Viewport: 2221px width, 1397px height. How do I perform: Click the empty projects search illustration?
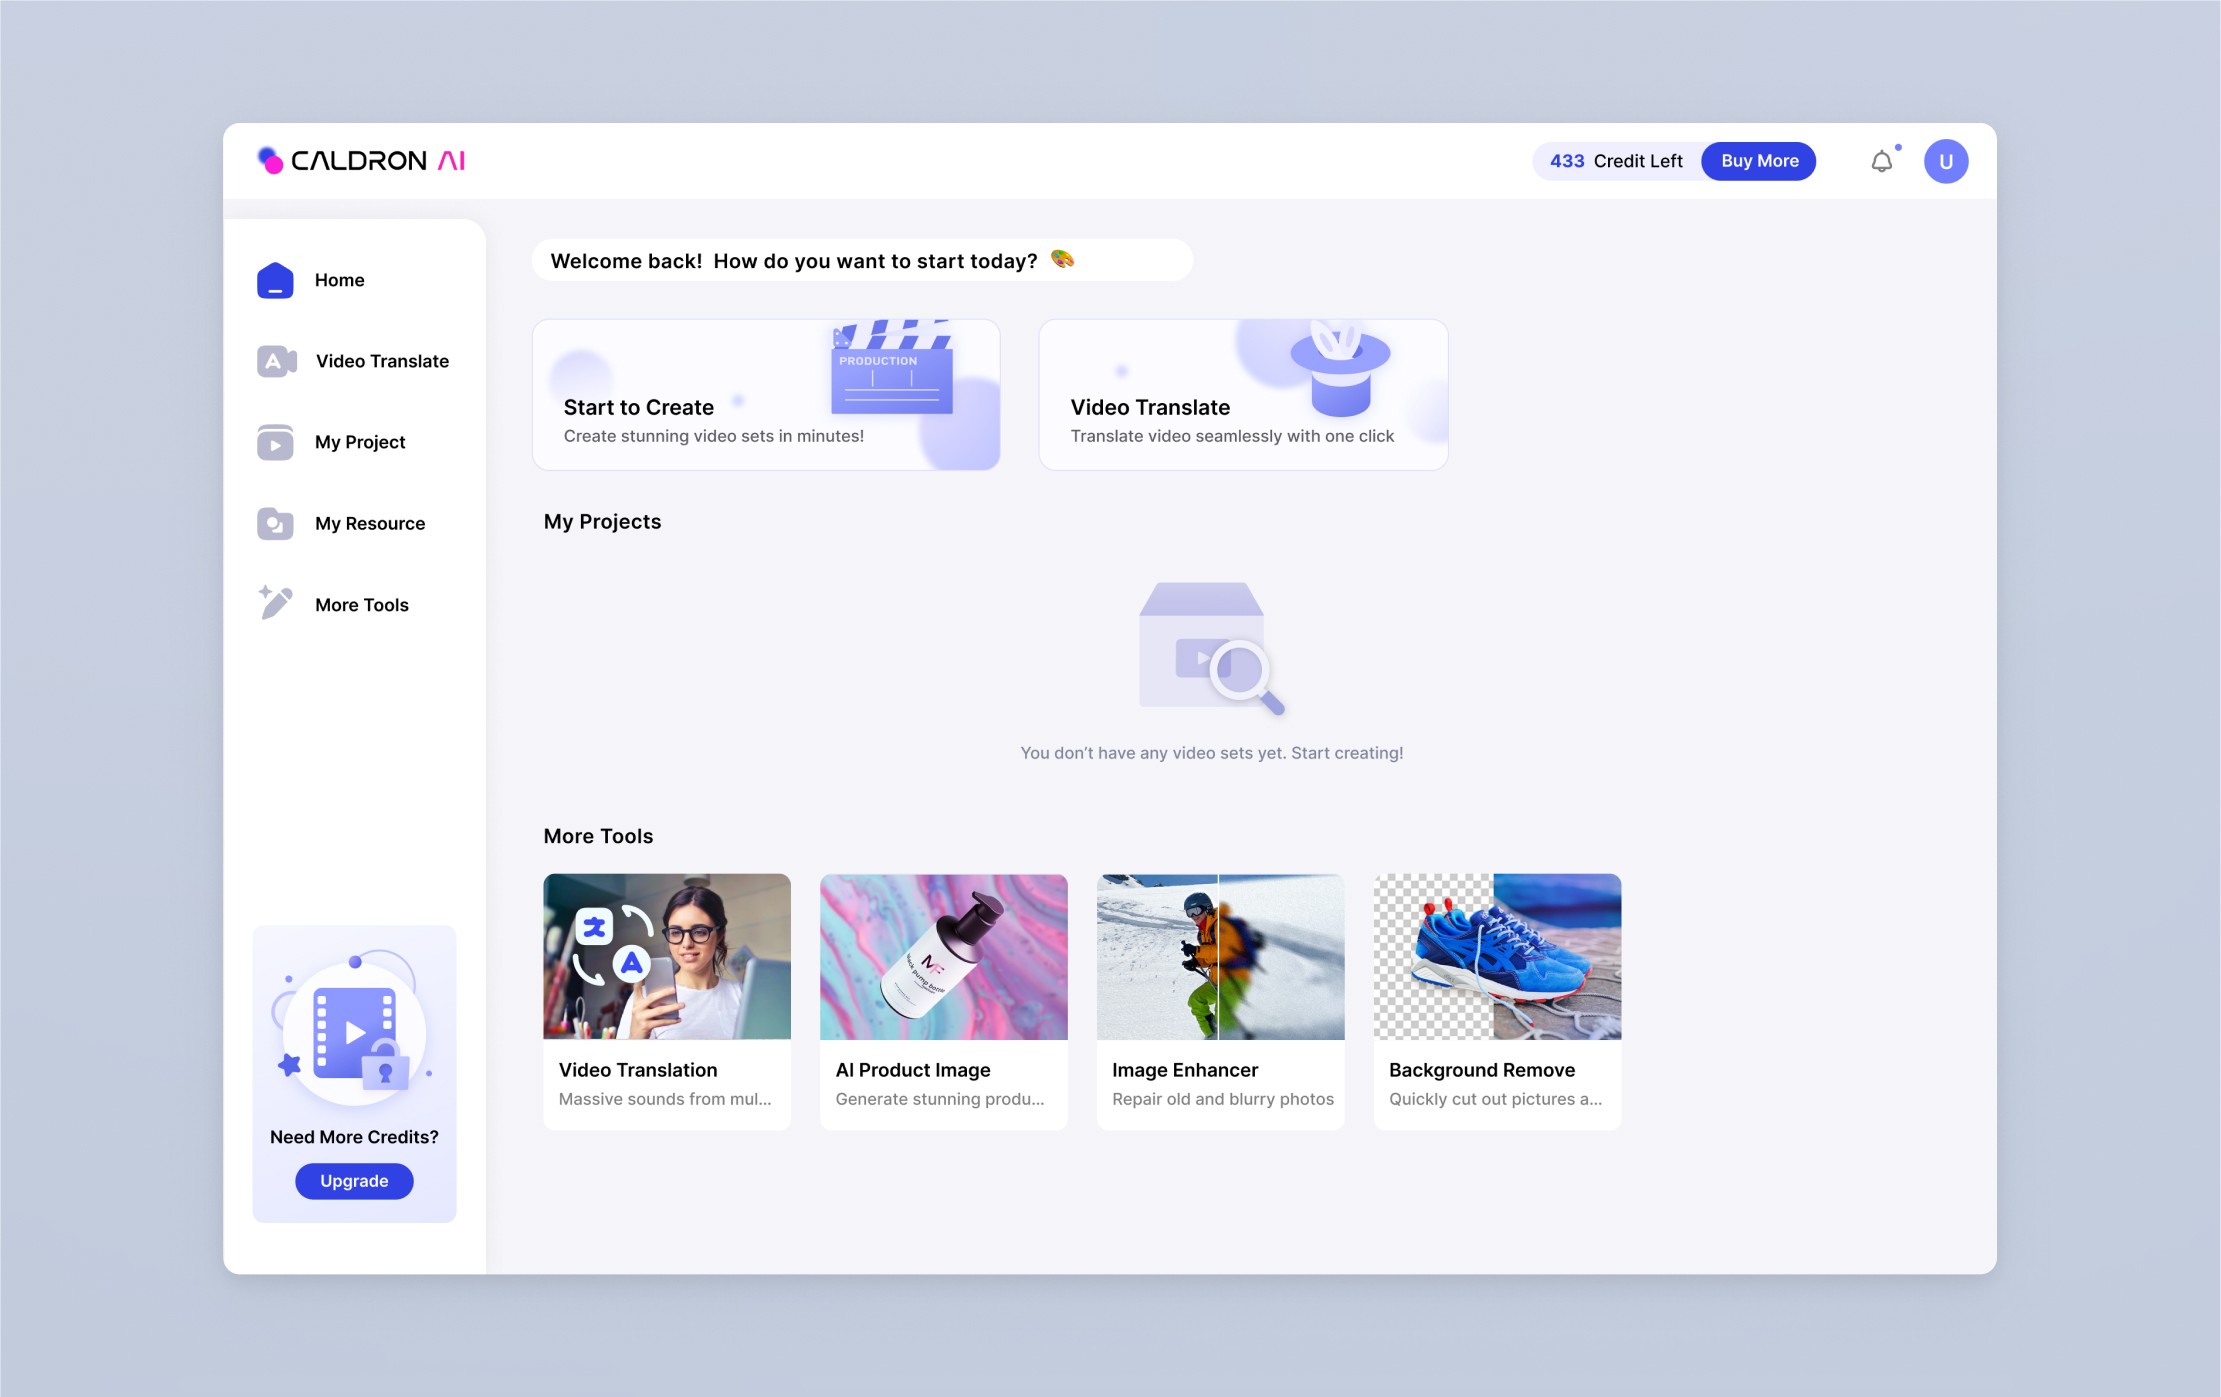(1210, 648)
